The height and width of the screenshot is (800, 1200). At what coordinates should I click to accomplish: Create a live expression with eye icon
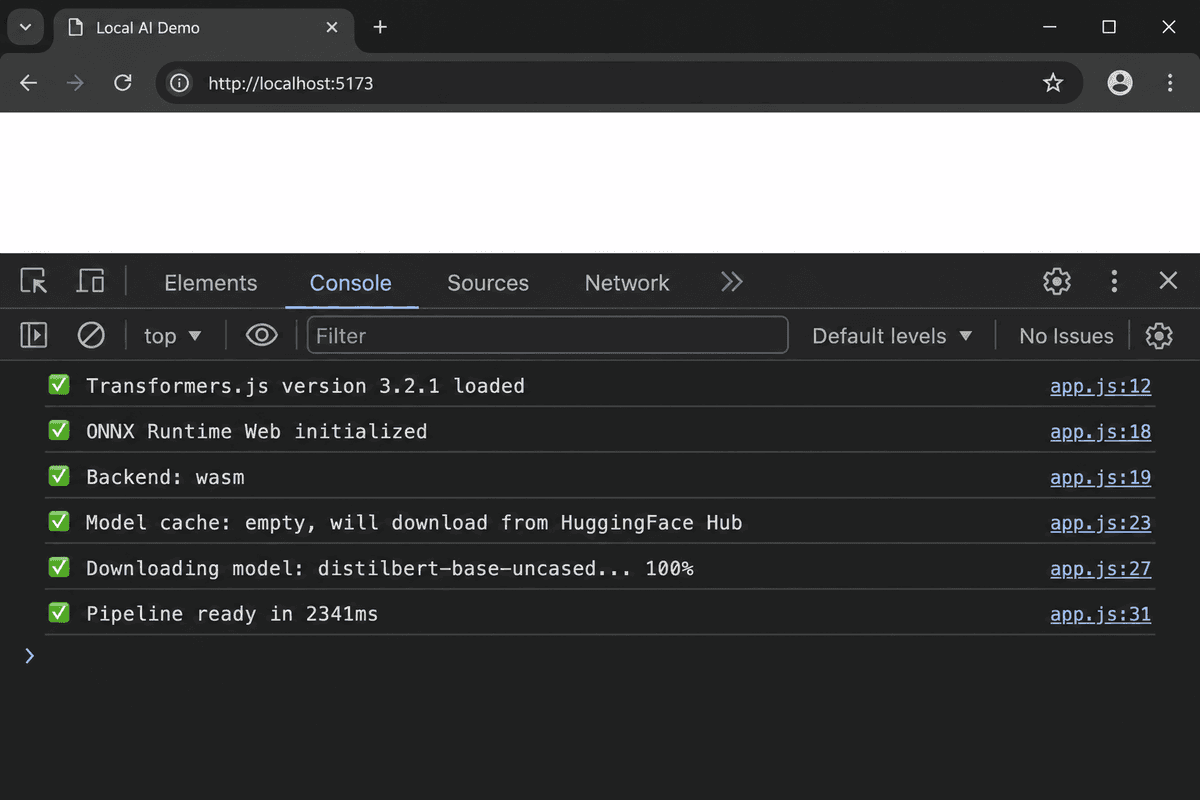(262, 335)
